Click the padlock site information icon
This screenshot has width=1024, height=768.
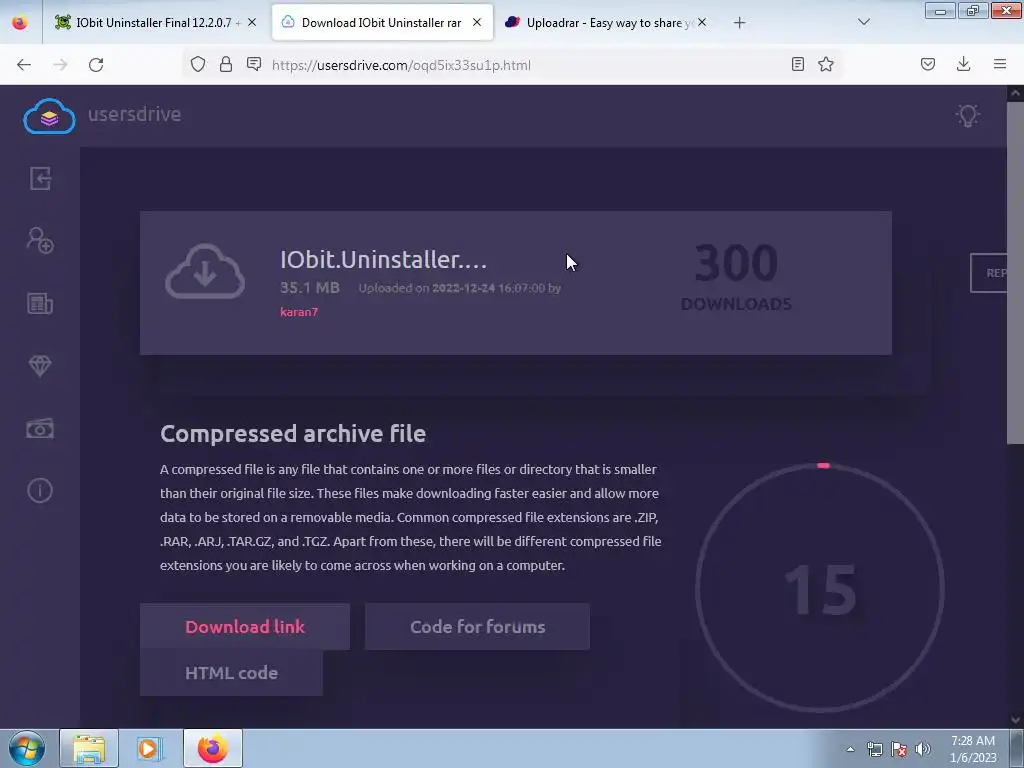point(226,64)
